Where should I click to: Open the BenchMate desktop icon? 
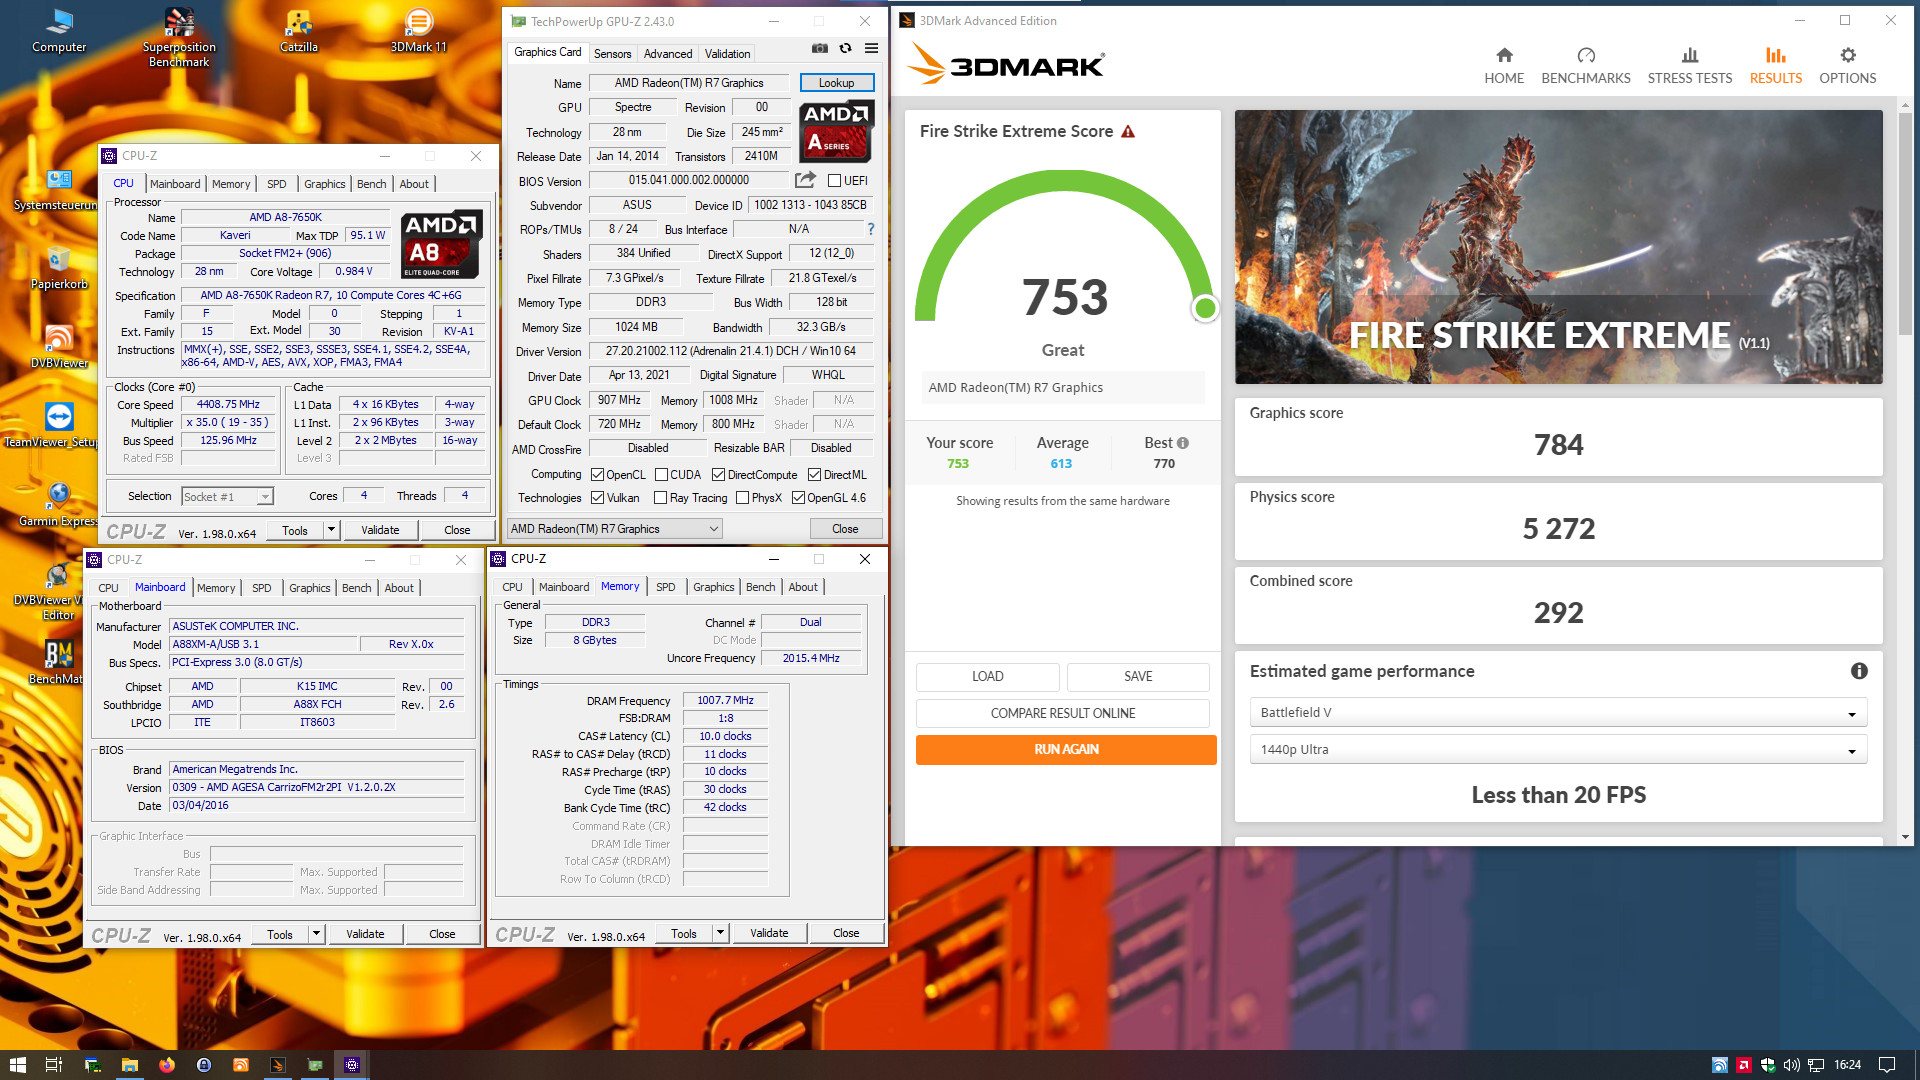pyautogui.click(x=58, y=661)
